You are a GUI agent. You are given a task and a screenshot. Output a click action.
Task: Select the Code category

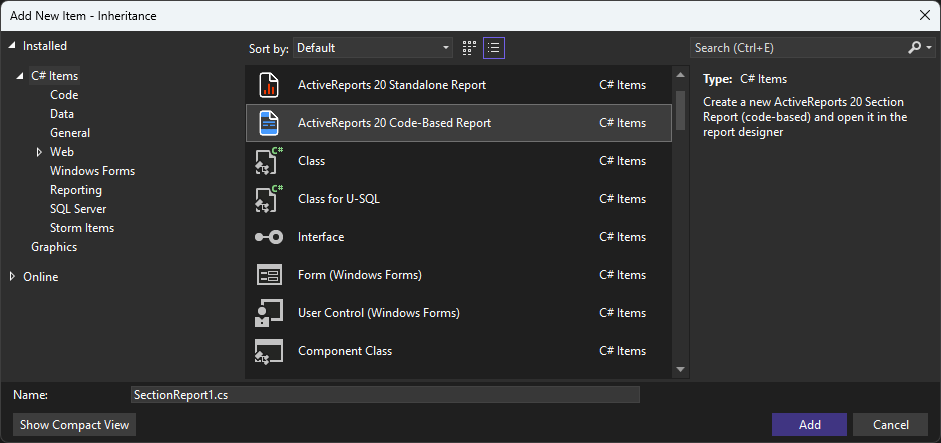pos(64,95)
